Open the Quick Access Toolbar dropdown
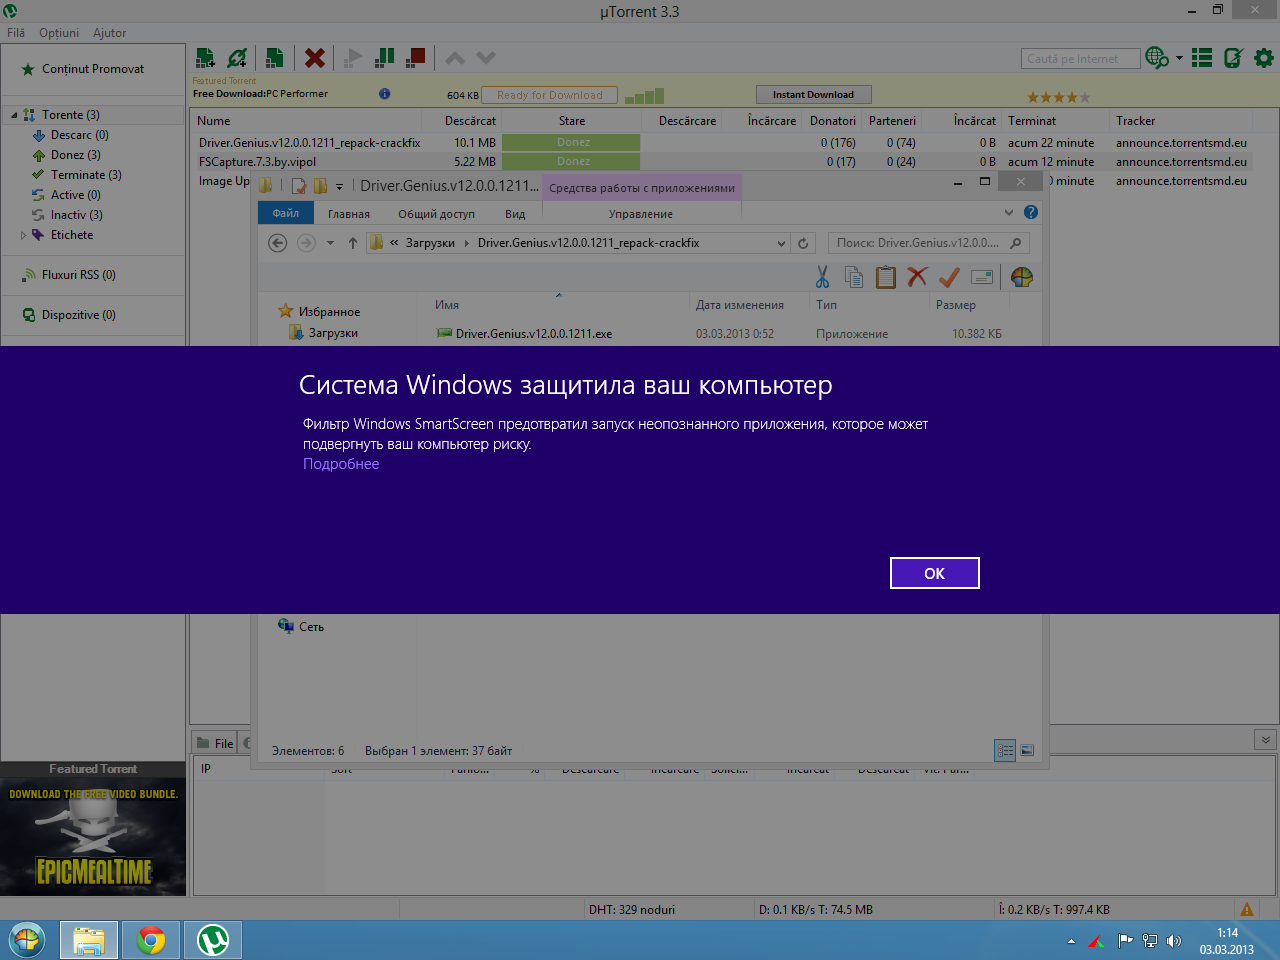This screenshot has height=960, width=1280. tap(340, 186)
